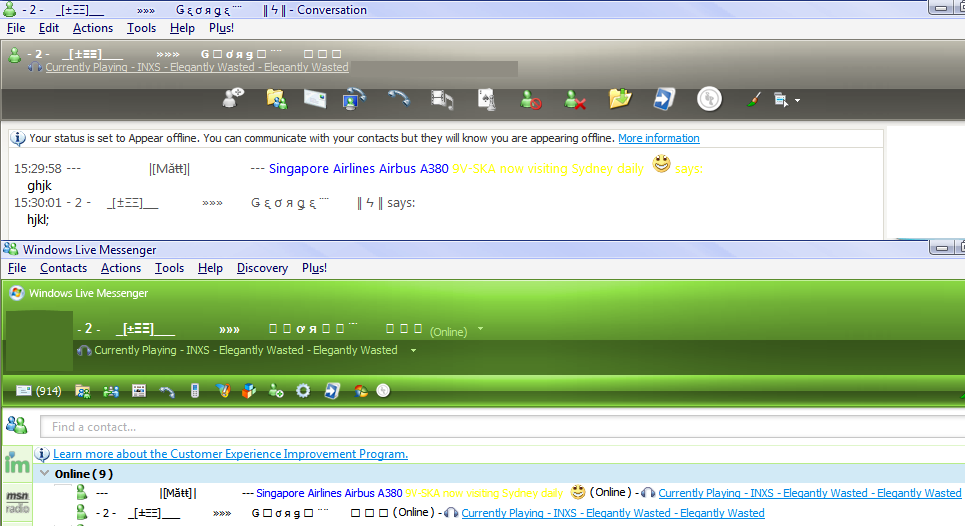Image resolution: width=965 pixels, height=526 pixels.
Task: Open Windows flag icon in Messenger toolbar
Action: pyautogui.click(x=361, y=391)
